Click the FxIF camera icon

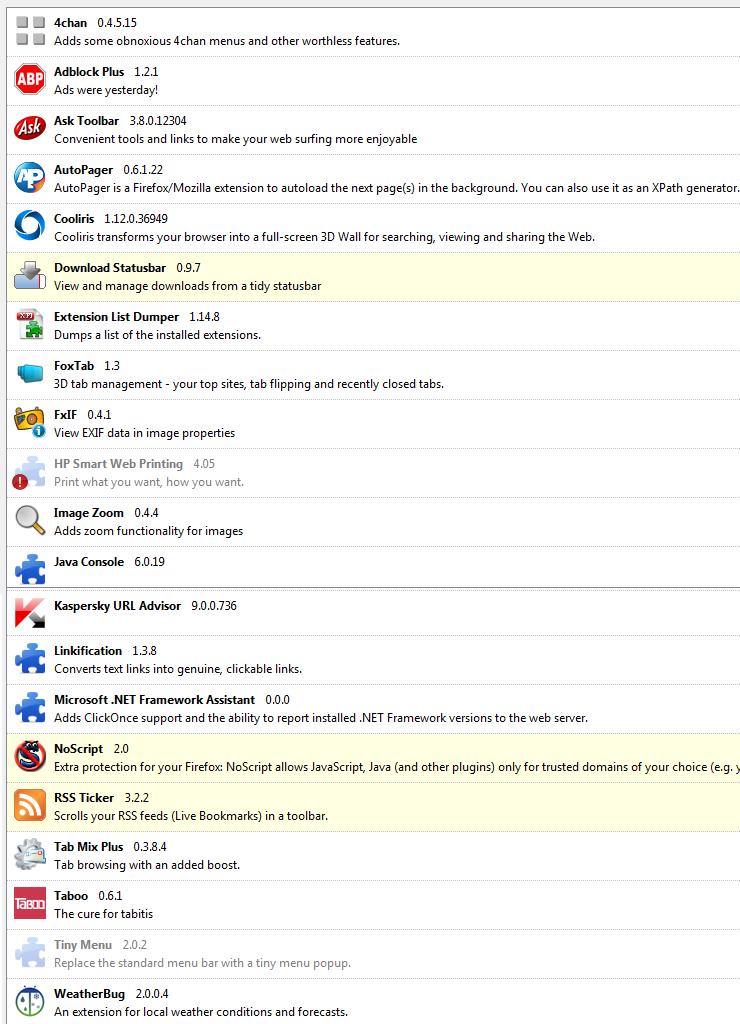[30, 422]
